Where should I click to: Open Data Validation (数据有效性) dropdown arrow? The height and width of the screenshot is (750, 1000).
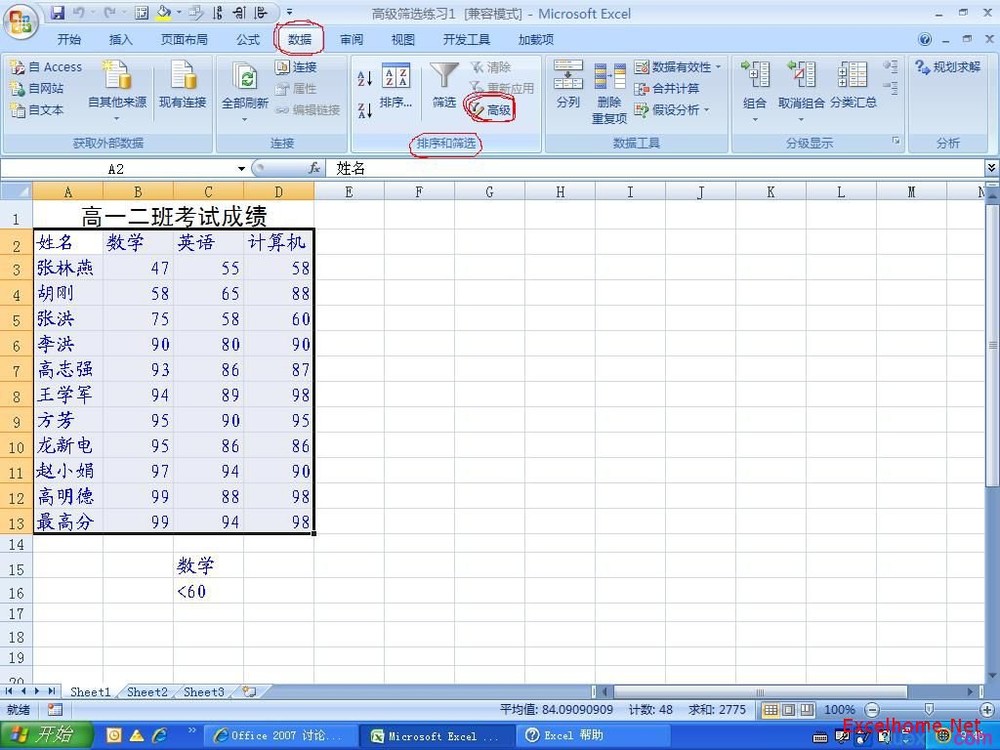point(718,67)
